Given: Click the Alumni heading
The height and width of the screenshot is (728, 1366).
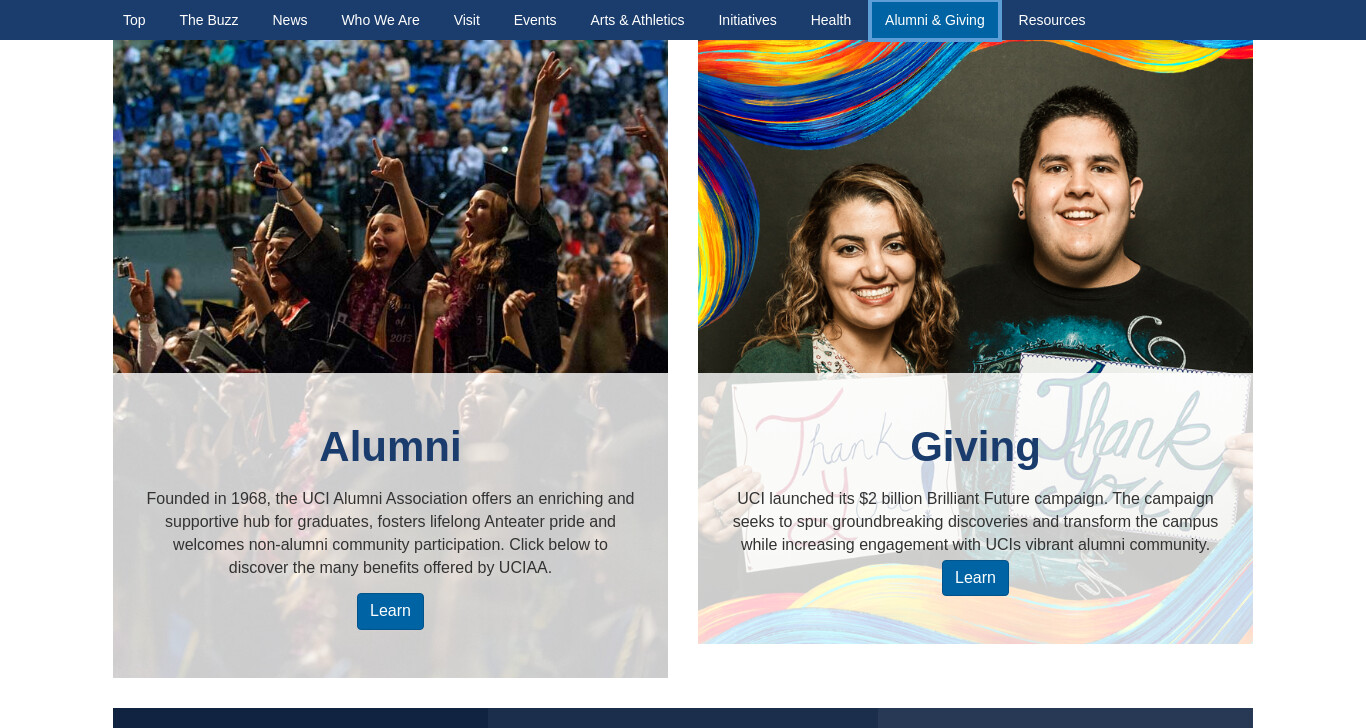Looking at the screenshot, I should coord(390,446).
